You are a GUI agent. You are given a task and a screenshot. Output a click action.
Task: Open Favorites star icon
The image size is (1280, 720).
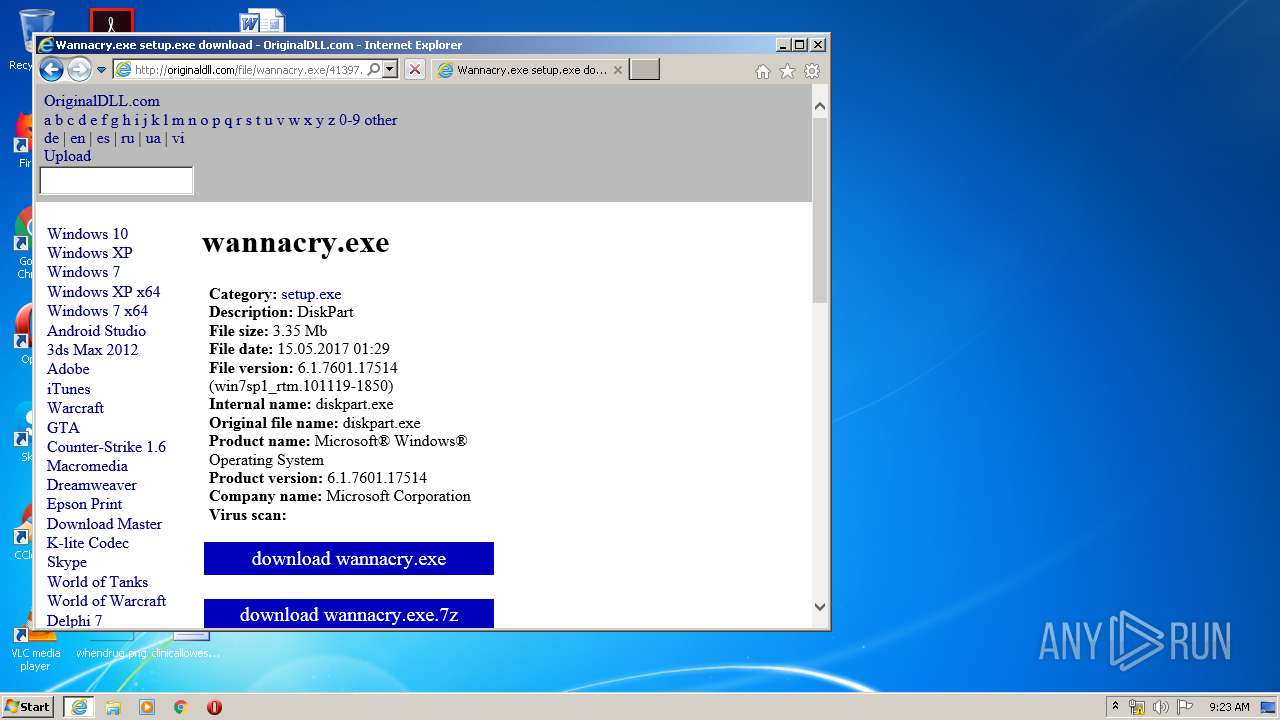tap(787, 71)
